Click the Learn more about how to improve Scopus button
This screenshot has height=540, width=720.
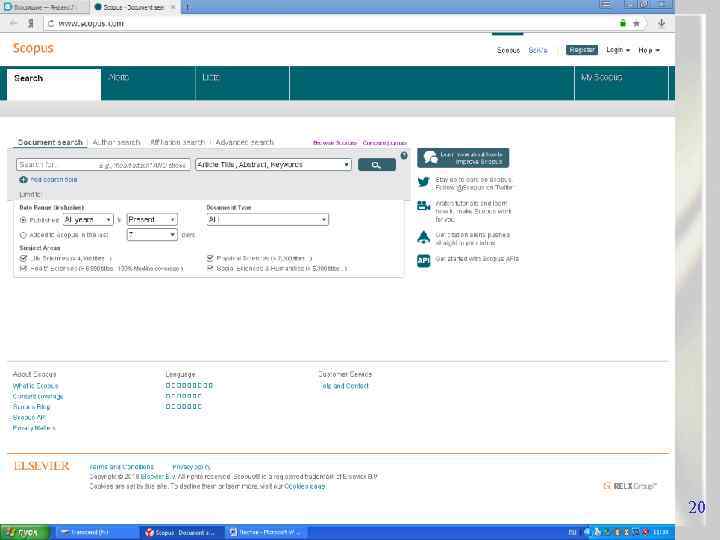[x=463, y=158]
